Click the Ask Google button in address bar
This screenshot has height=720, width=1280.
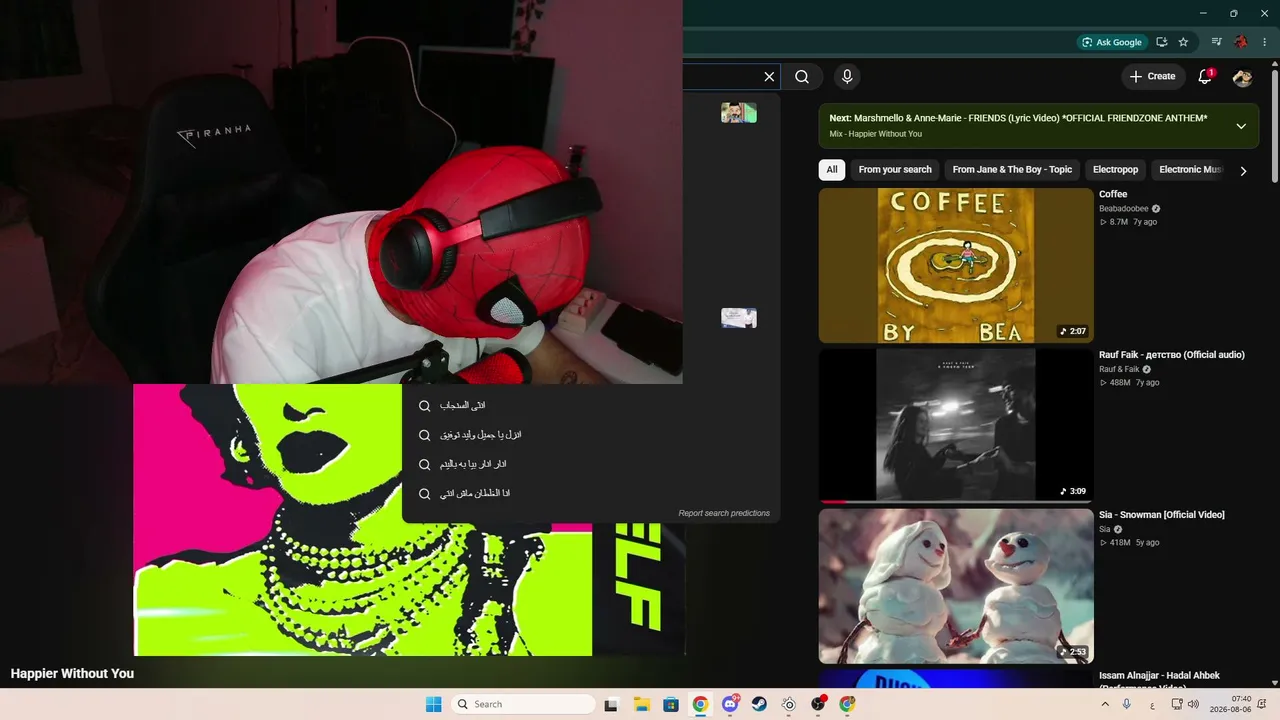click(x=1111, y=42)
